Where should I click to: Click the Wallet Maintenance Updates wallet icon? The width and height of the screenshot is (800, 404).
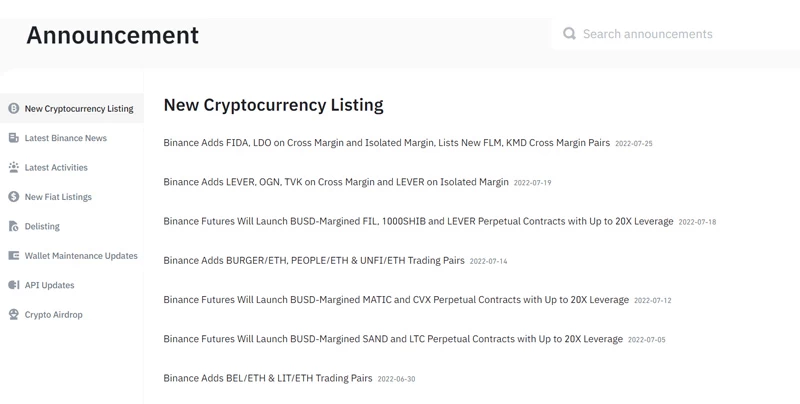[x=14, y=256]
